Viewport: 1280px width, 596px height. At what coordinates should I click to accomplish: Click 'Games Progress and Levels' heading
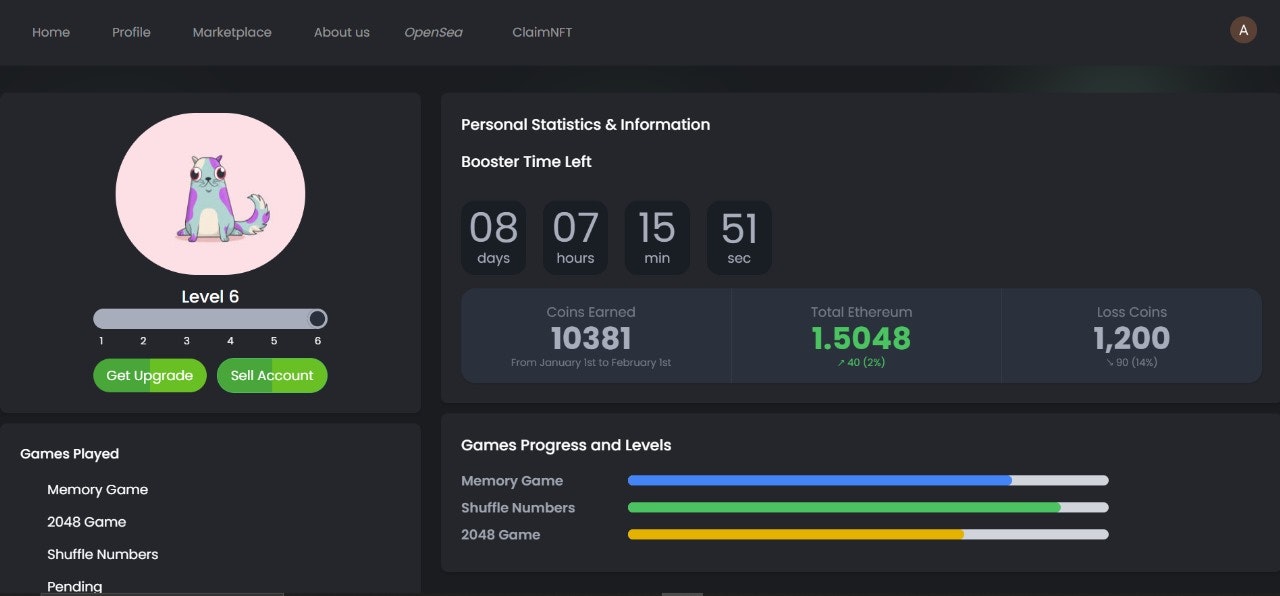pyautogui.click(x=566, y=445)
